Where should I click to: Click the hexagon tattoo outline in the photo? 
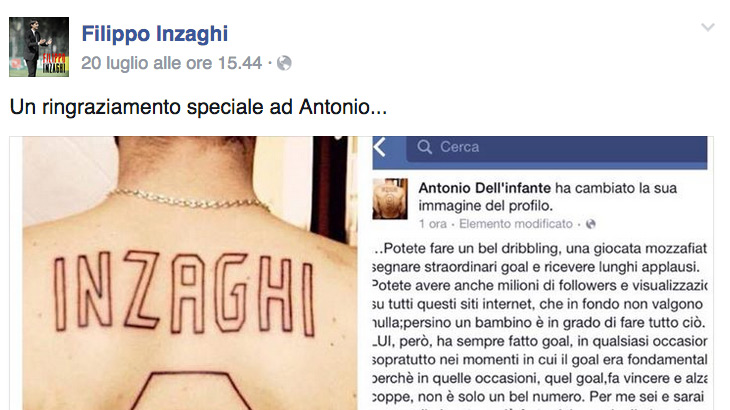[x=191, y=390]
